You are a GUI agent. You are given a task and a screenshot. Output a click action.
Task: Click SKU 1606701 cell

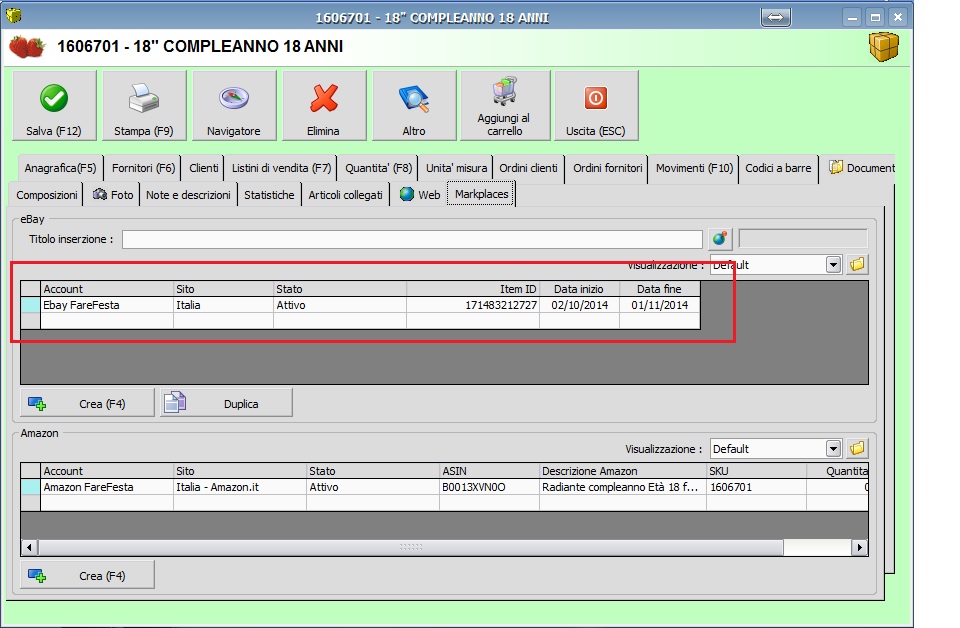[756, 487]
